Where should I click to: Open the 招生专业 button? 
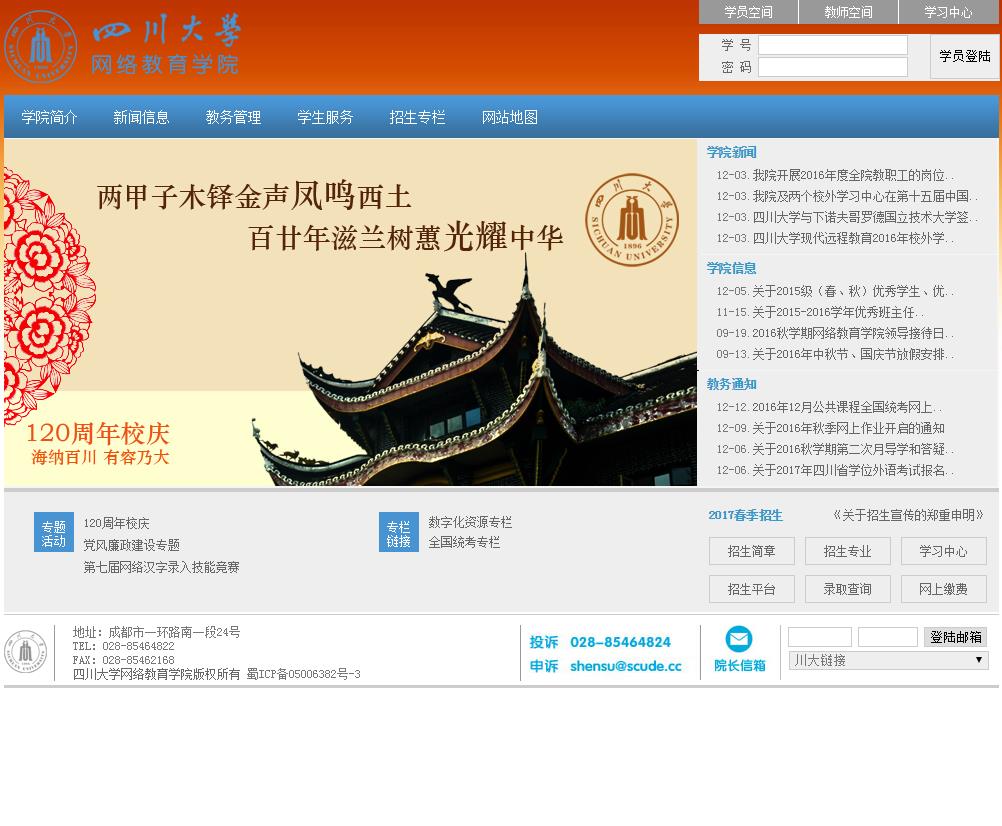[x=847, y=551]
